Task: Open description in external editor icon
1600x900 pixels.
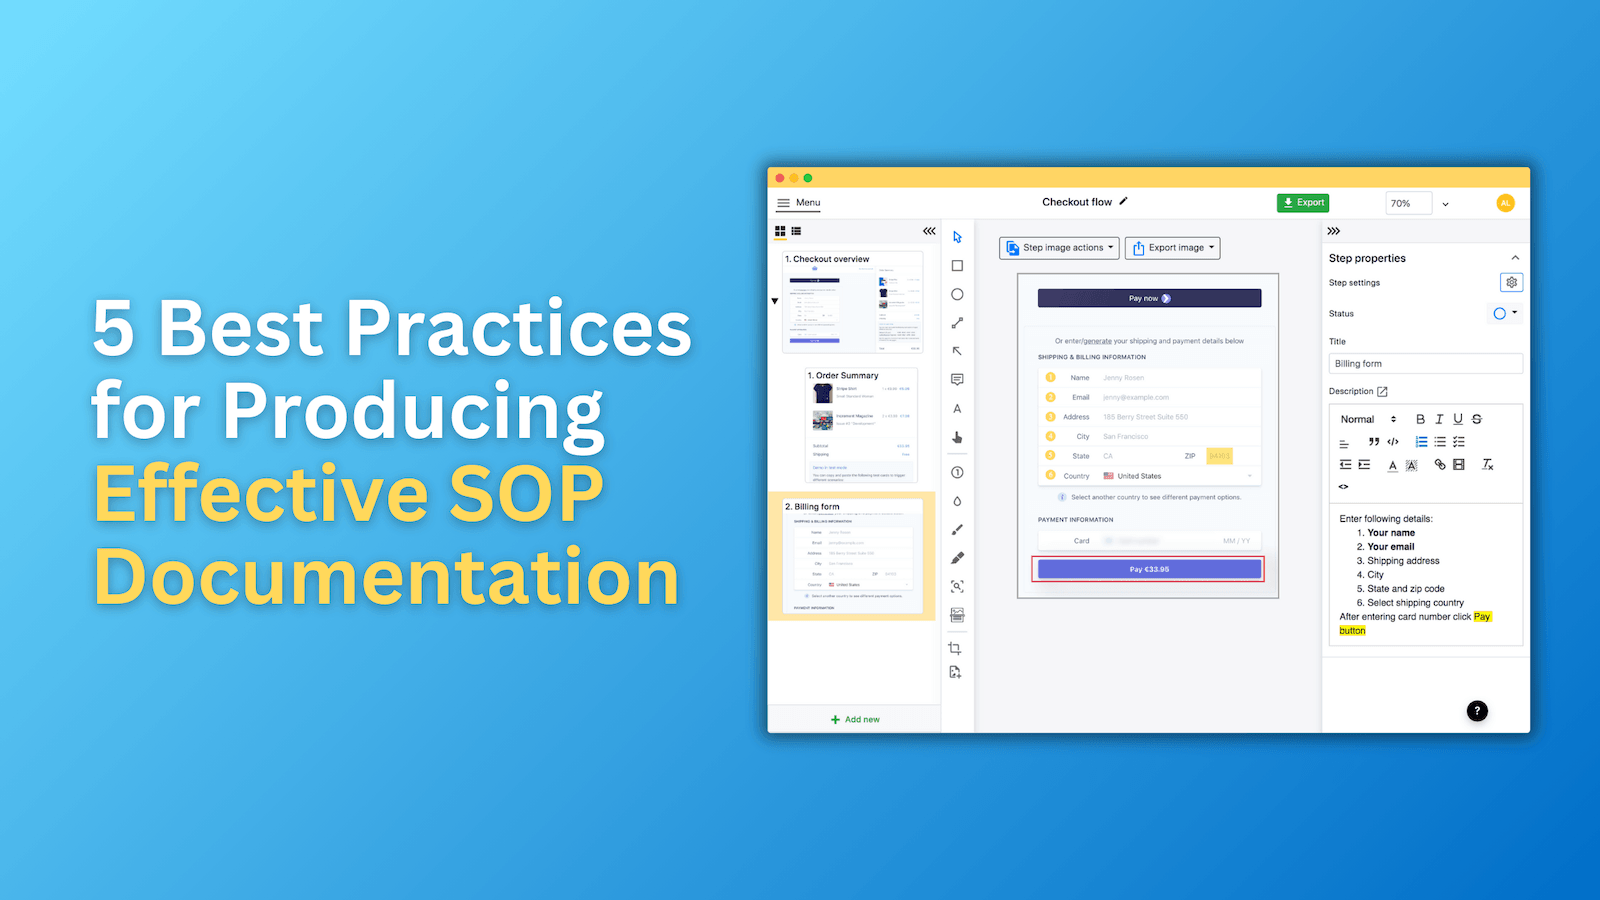Action: pyautogui.click(x=1382, y=391)
